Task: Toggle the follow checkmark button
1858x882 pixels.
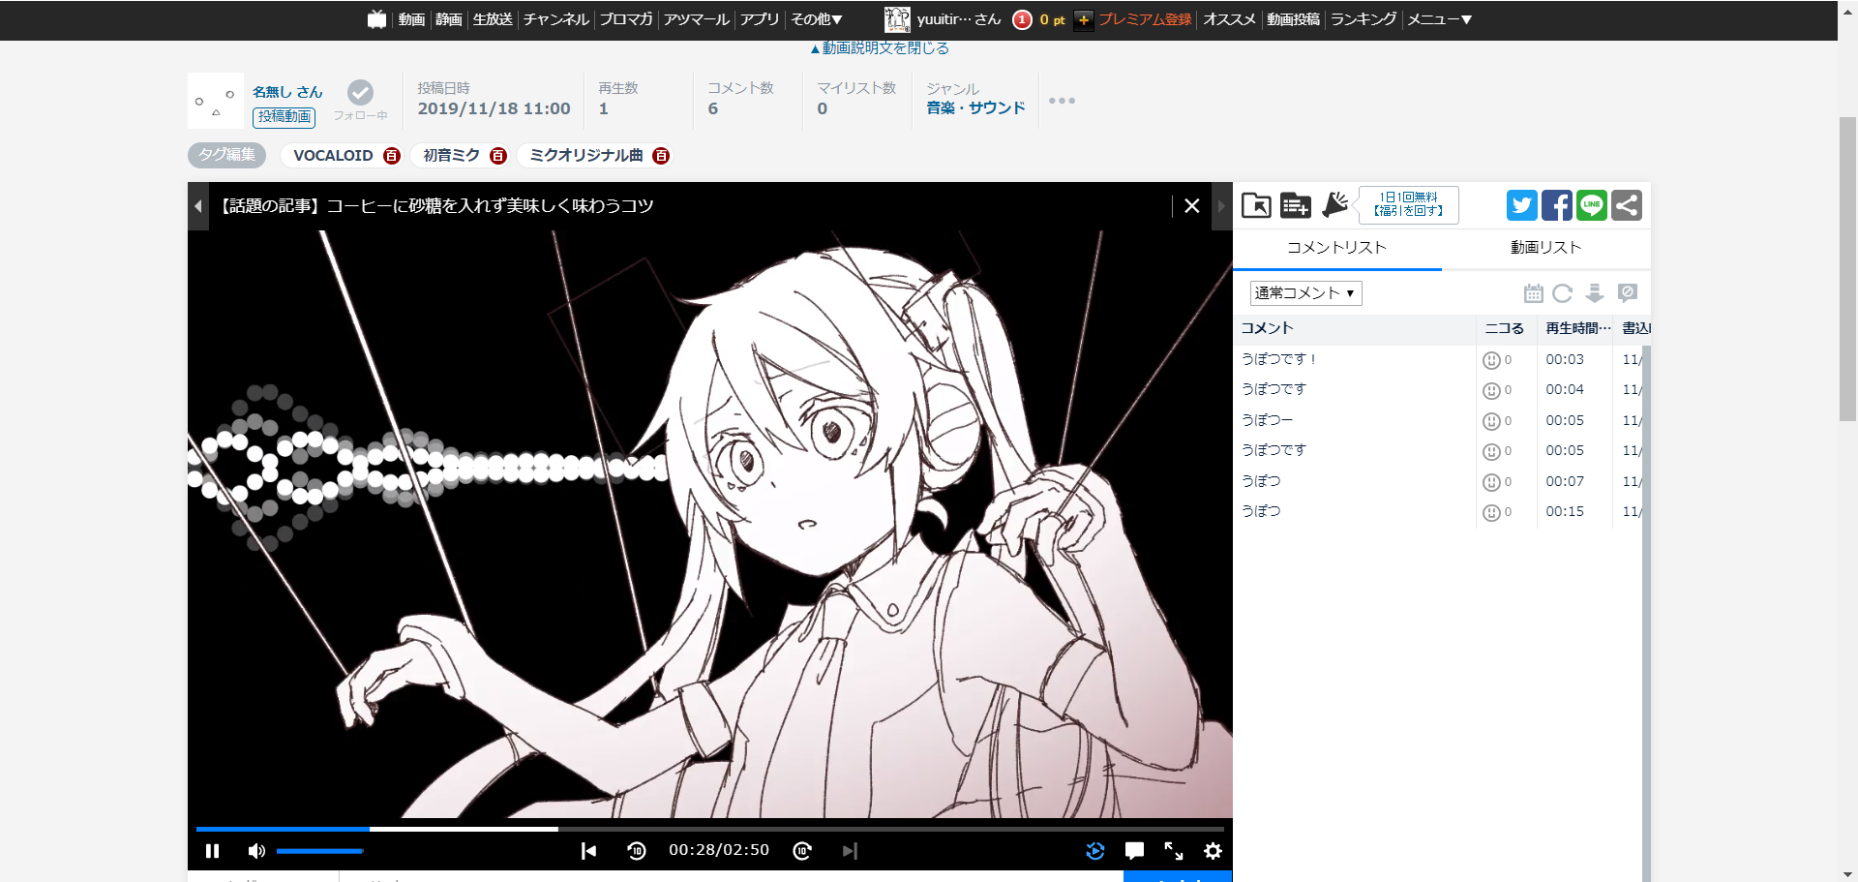Action: point(360,93)
